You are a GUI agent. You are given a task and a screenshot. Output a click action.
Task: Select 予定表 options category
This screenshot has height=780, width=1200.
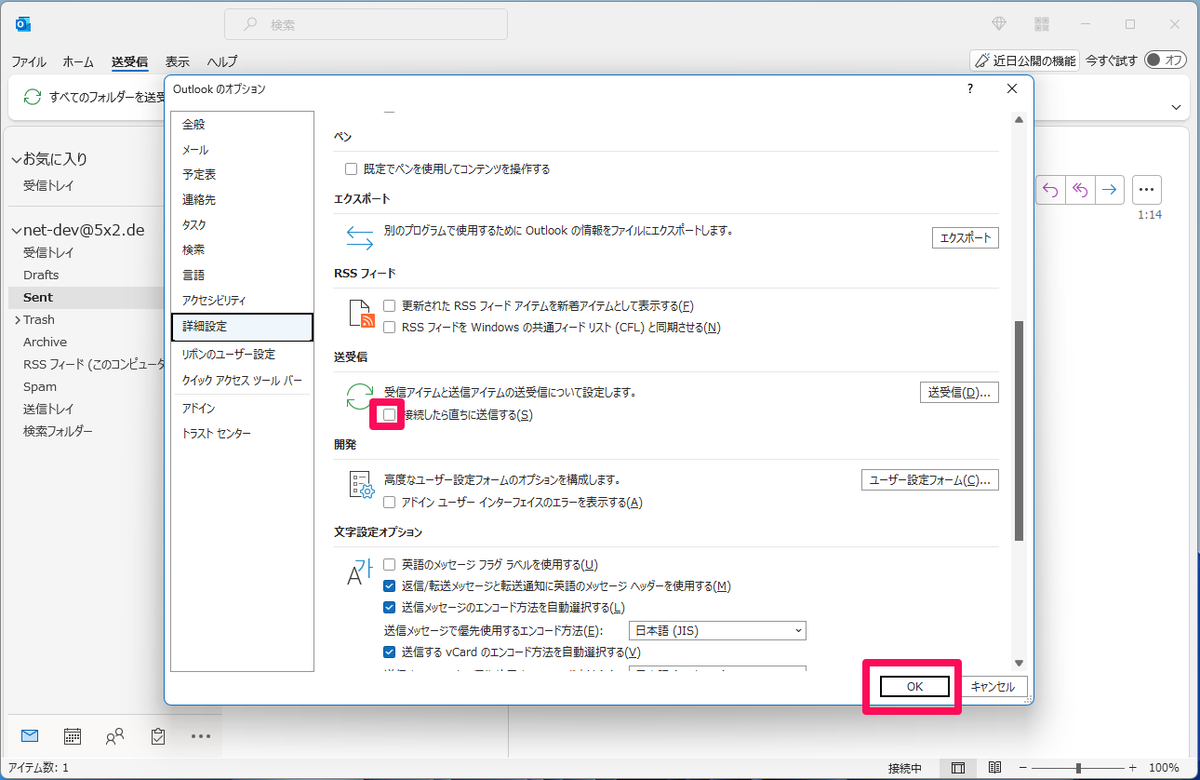click(242, 175)
